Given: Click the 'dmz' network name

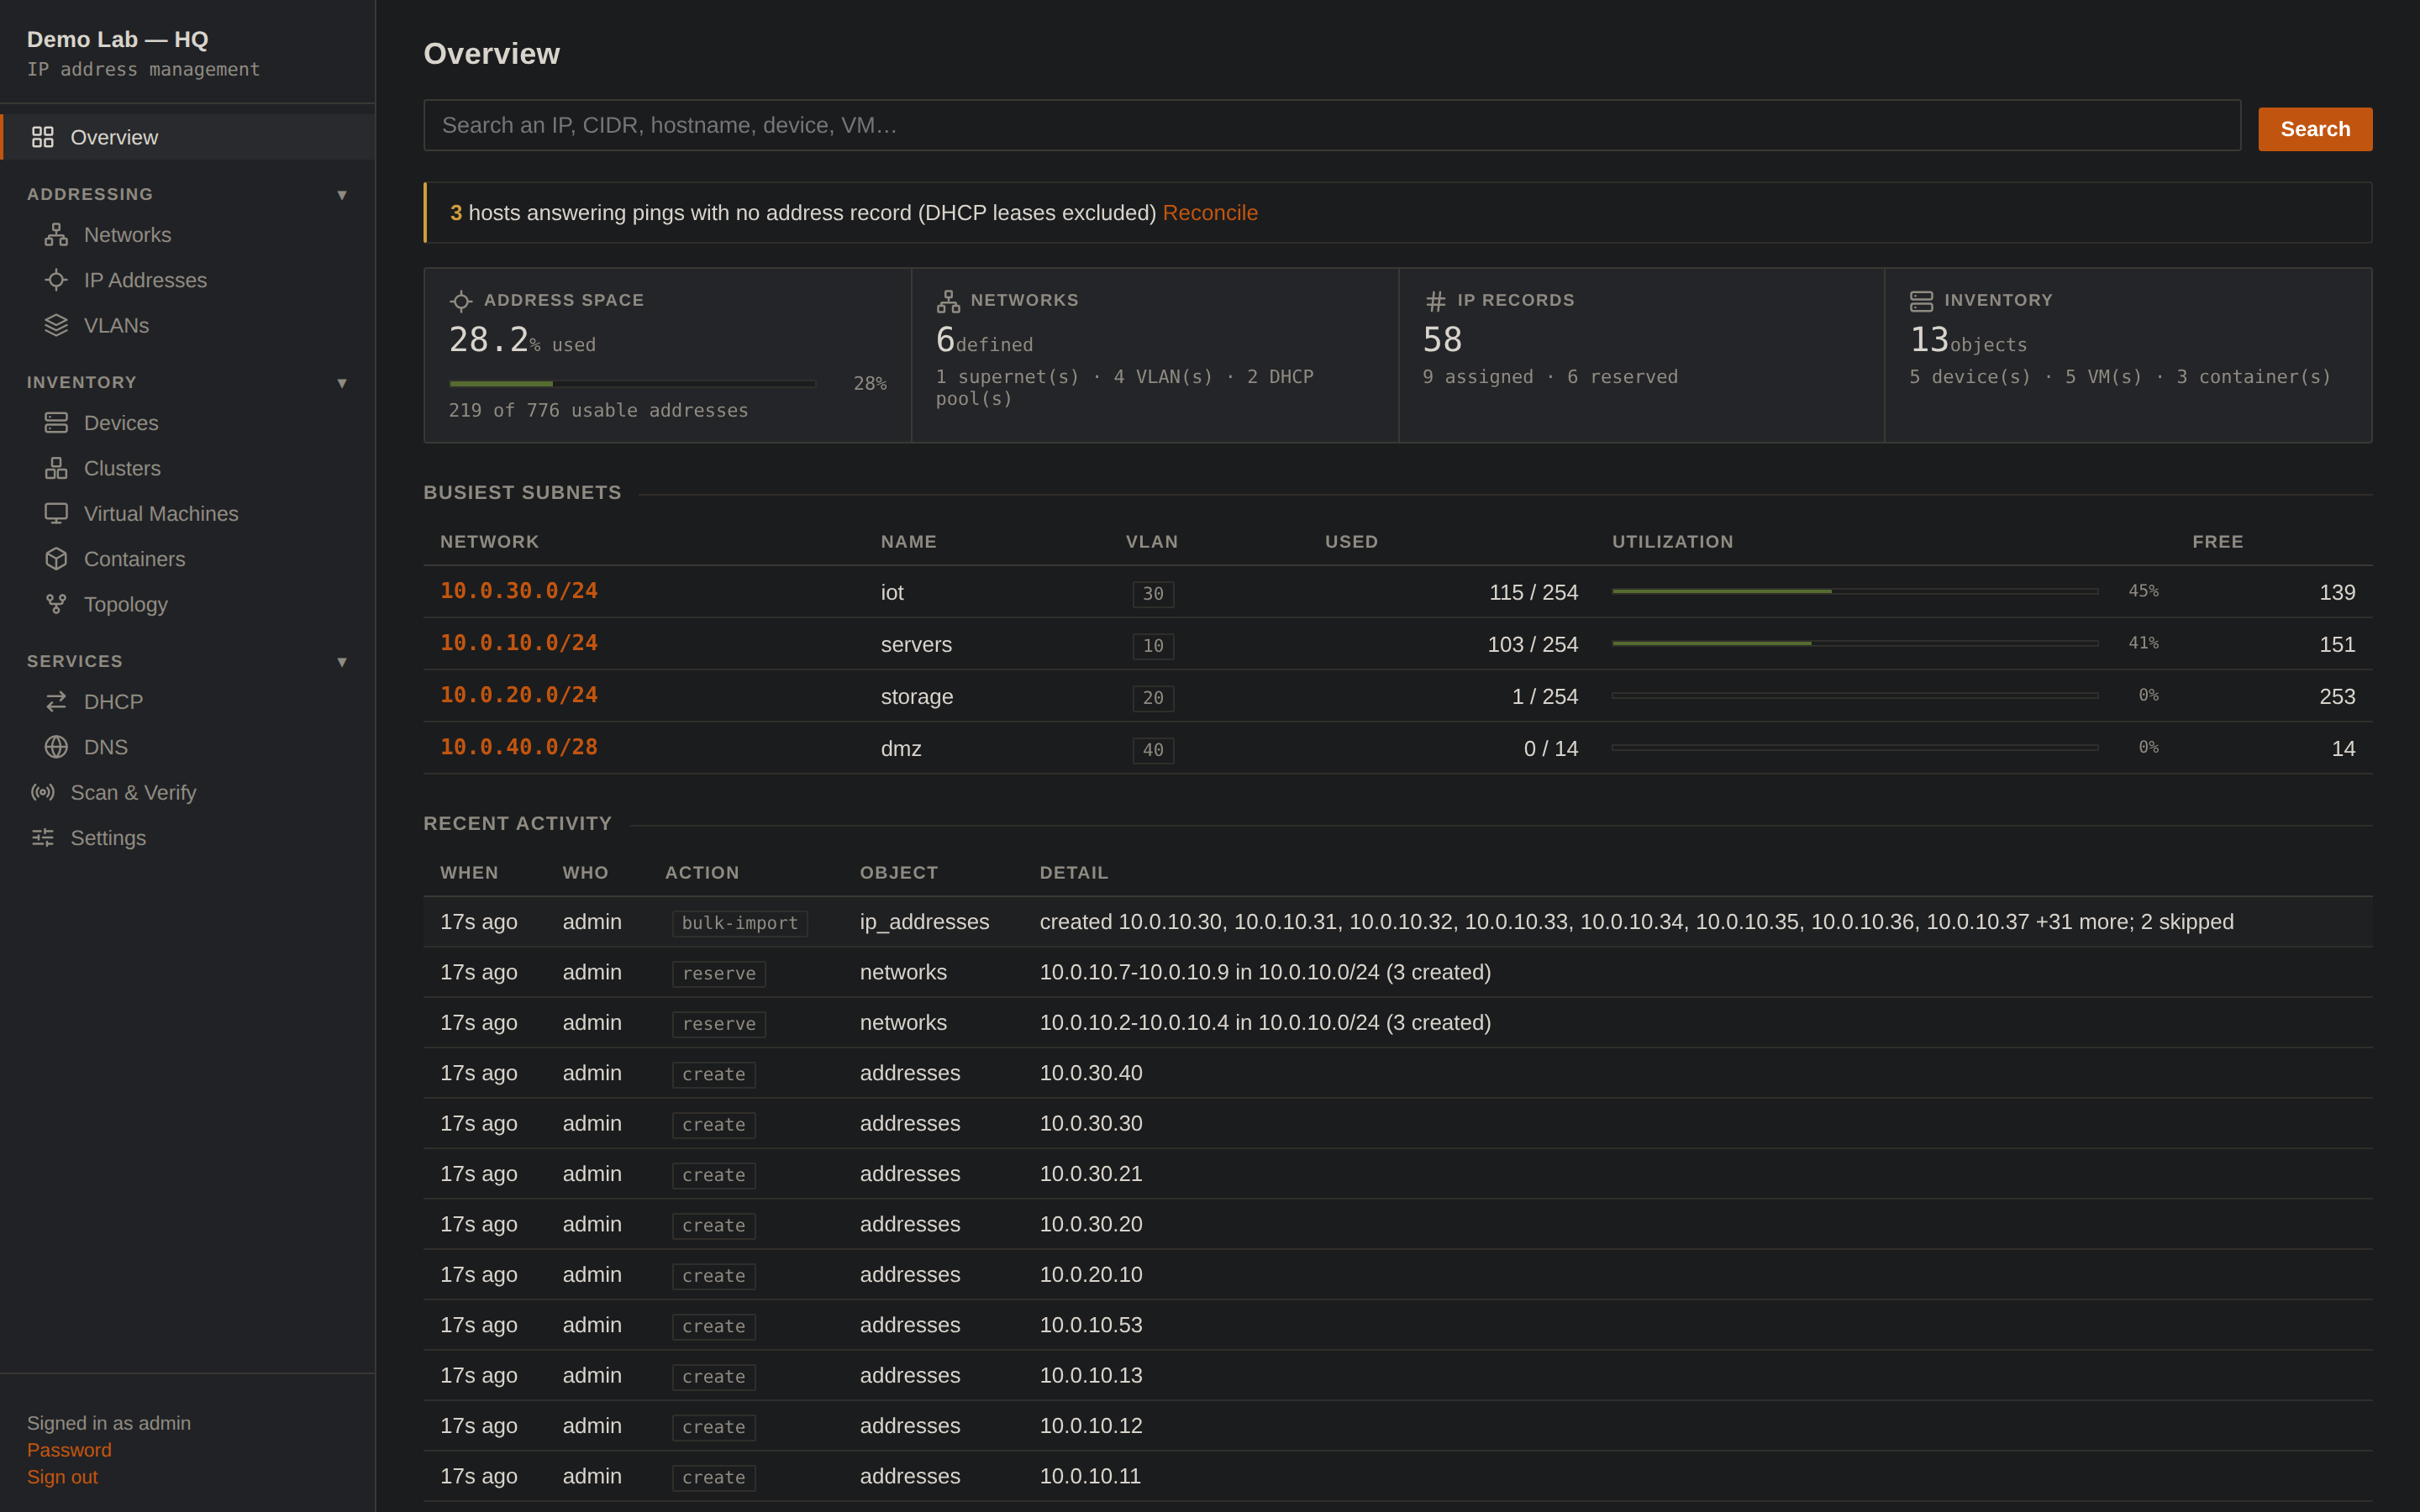Looking at the screenshot, I should (901, 749).
